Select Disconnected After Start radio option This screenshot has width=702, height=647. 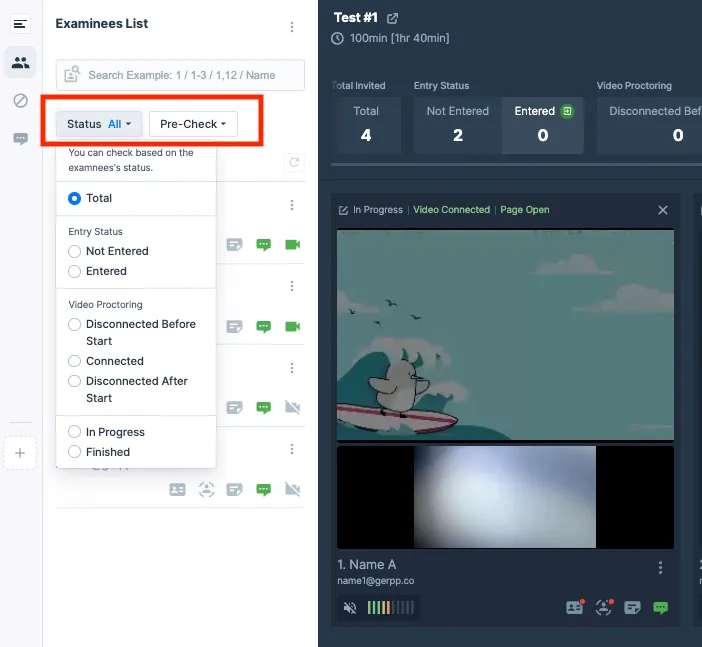pyautogui.click(x=74, y=381)
